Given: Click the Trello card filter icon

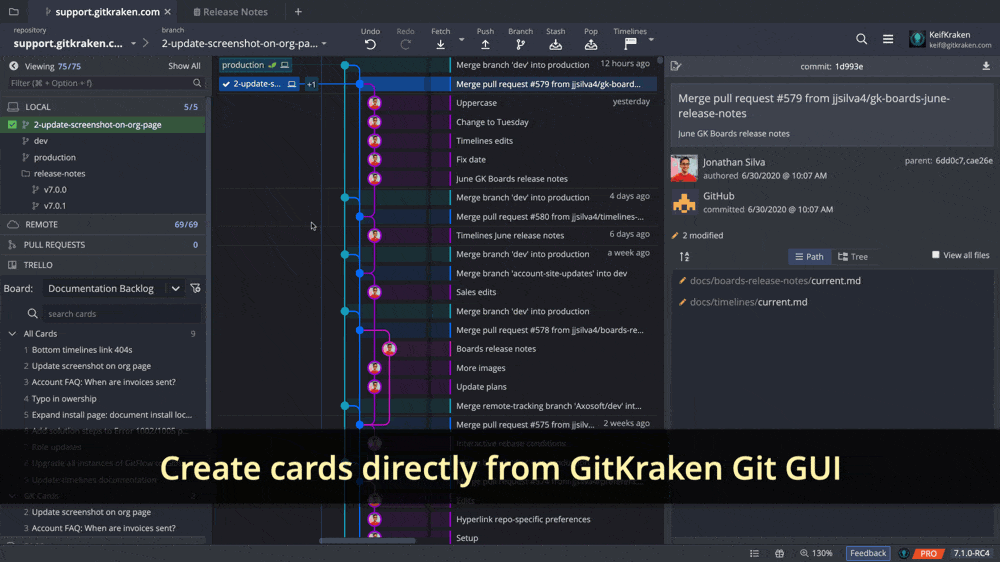Looking at the screenshot, I should pyautogui.click(x=195, y=288).
